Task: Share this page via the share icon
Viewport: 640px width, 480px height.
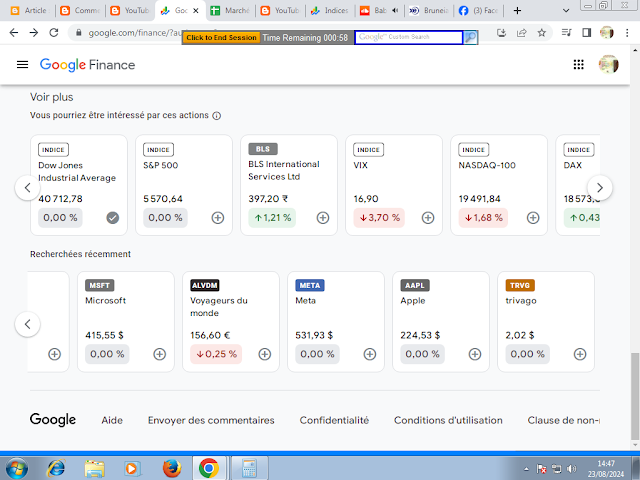Action: tap(521, 33)
